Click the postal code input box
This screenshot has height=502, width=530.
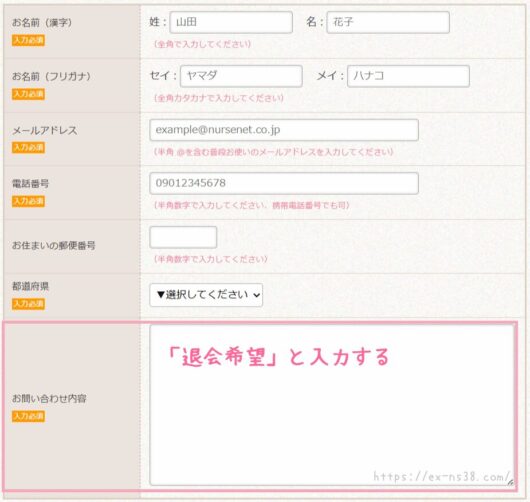(x=183, y=237)
